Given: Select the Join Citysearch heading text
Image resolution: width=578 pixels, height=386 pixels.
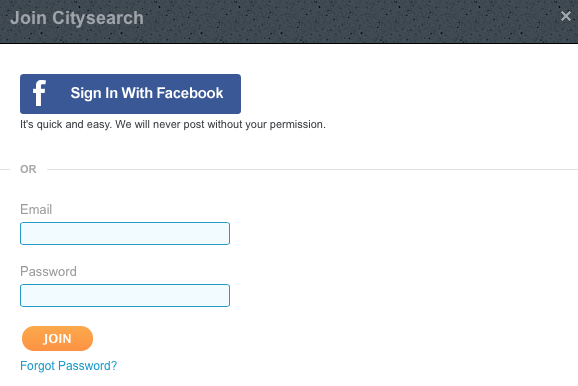Looking at the screenshot, I should pyautogui.click(x=77, y=18).
